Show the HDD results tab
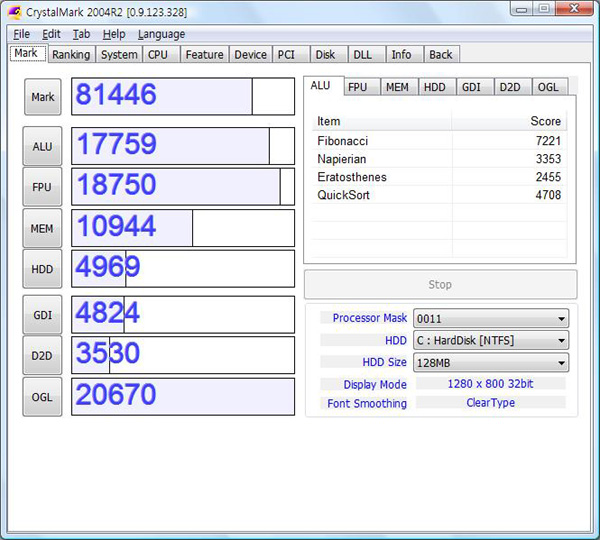Image resolution: width=600 pixels, height=540 pixels. pyautogui.click(x=437, y=87)
